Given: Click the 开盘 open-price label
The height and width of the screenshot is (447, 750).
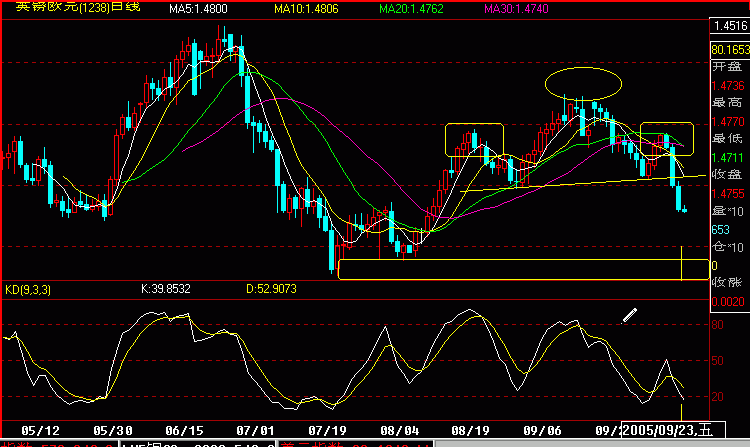Looking at the screenshot, I should [727, 66].
